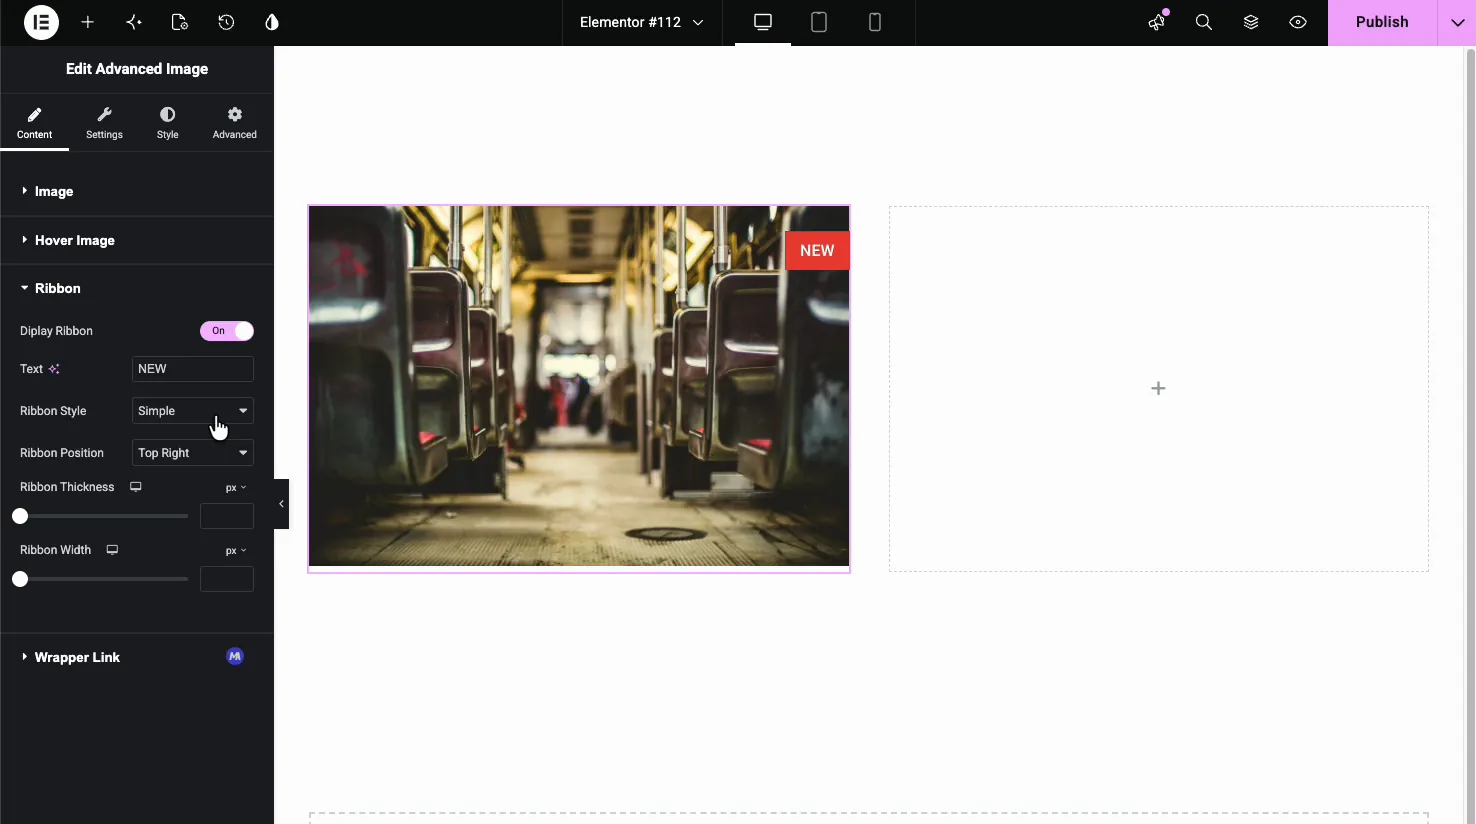The image size is (1476, 824).
Task: Click the Ribbon Thickness slider handle
Action: [x=20, y=516]
